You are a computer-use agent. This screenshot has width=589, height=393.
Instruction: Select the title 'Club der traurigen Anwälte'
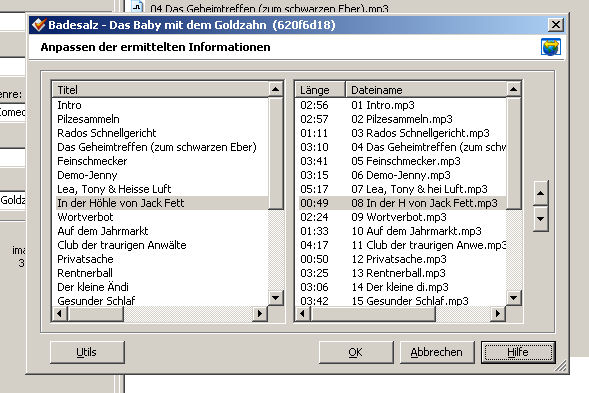[x=122, y=245]
